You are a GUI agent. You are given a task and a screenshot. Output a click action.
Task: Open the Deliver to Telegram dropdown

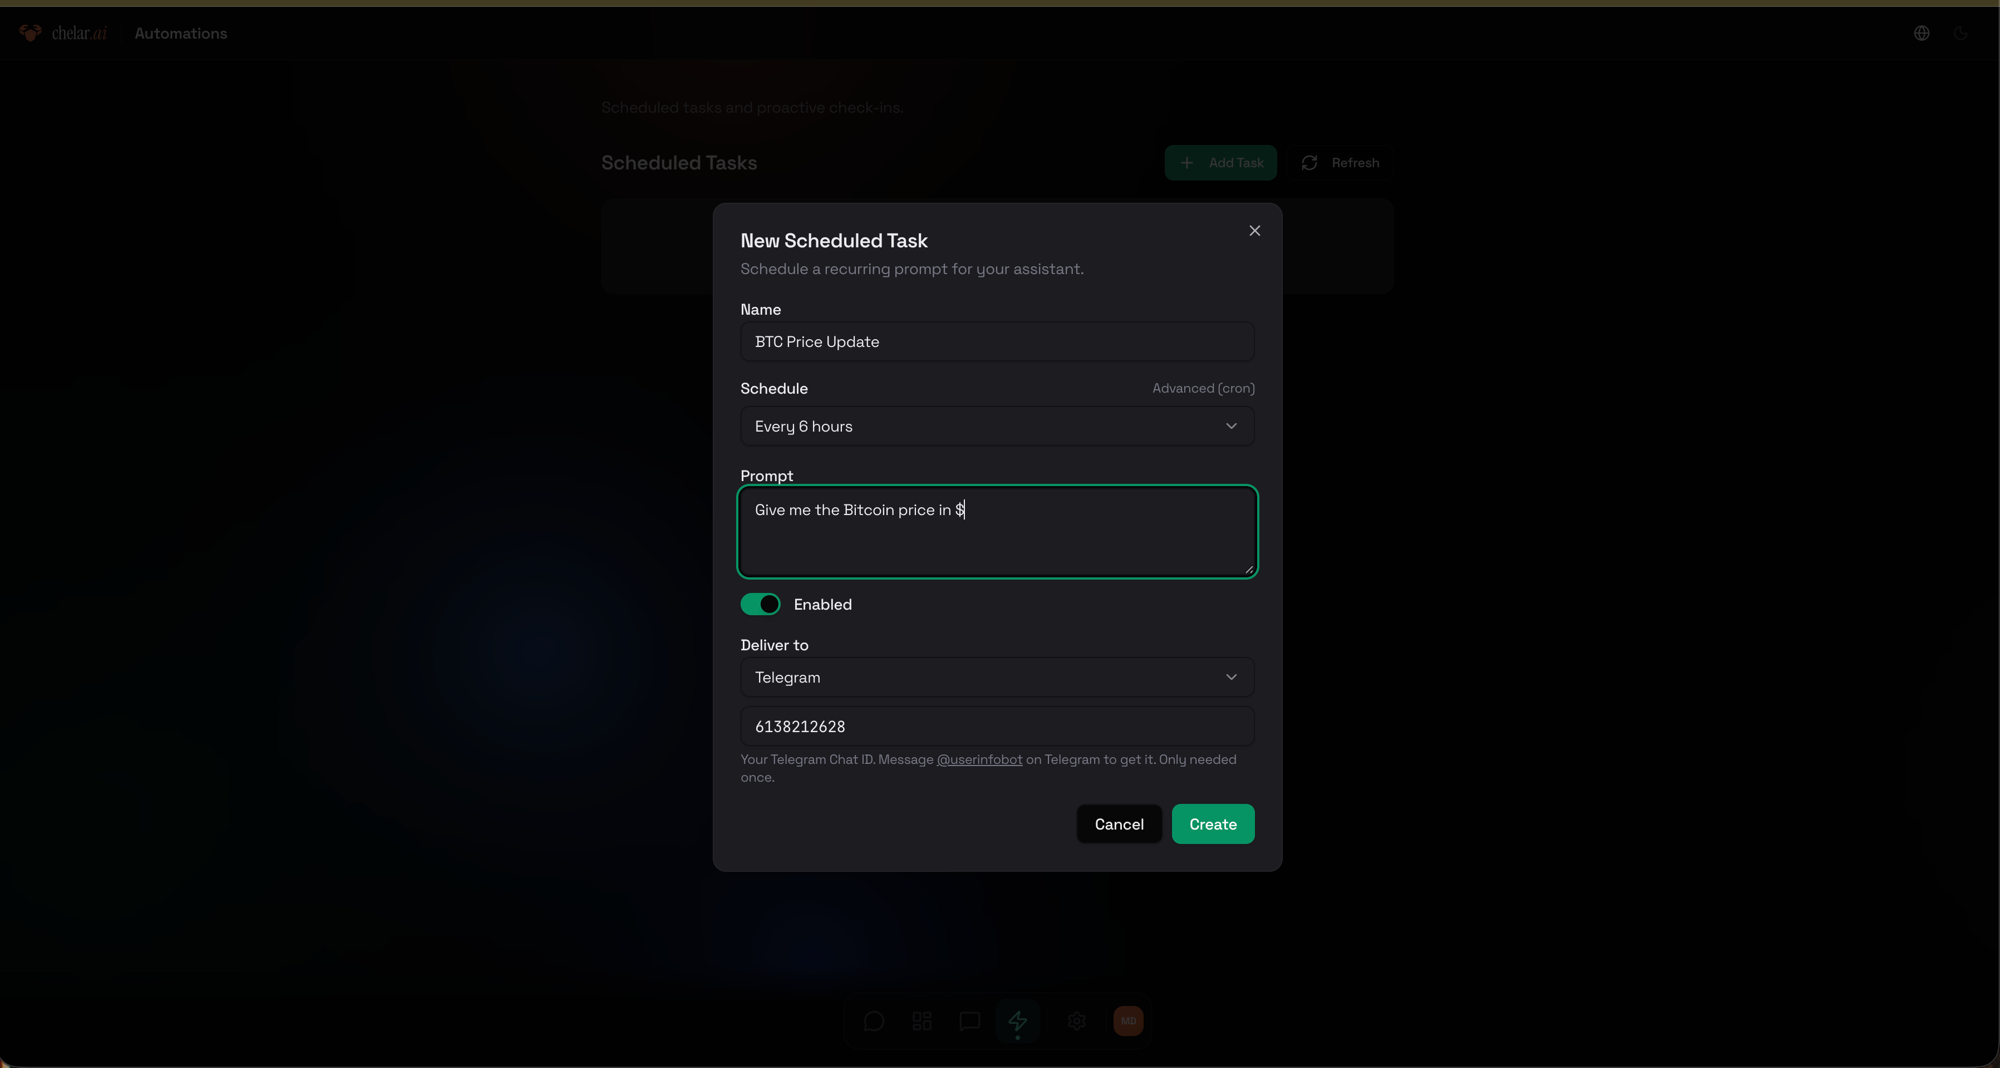click(x=997, y=677)
